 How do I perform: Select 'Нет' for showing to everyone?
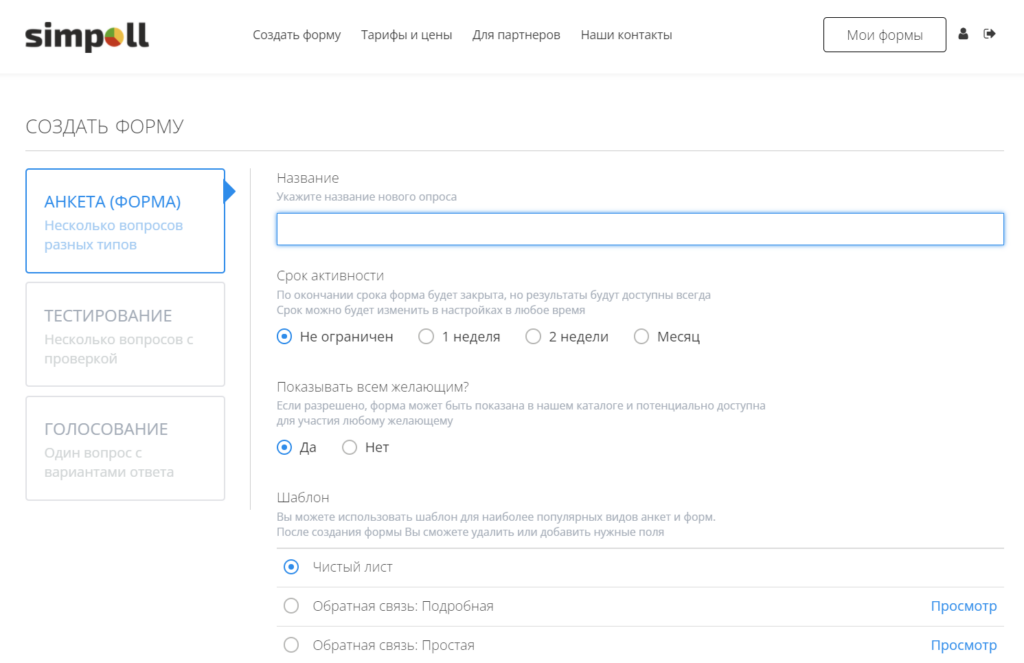349,448
